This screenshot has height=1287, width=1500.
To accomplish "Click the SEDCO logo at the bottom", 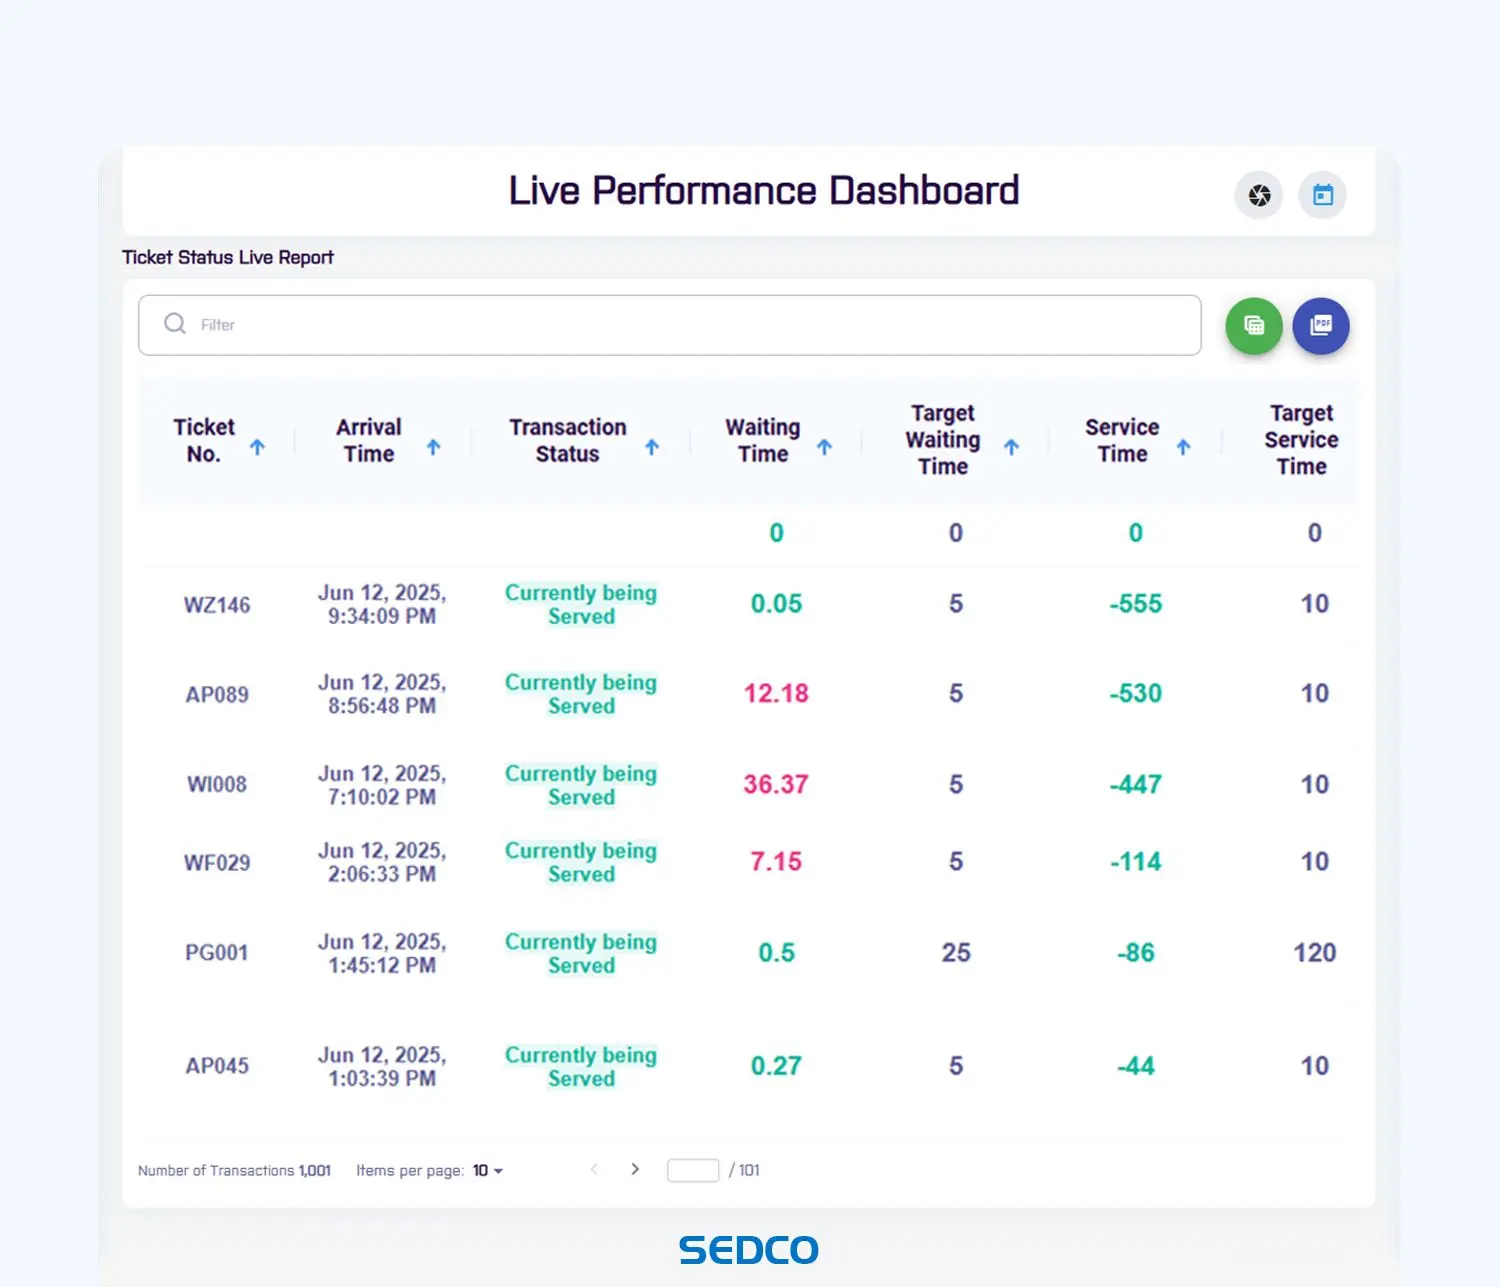I will click(x=749, y=1249).
